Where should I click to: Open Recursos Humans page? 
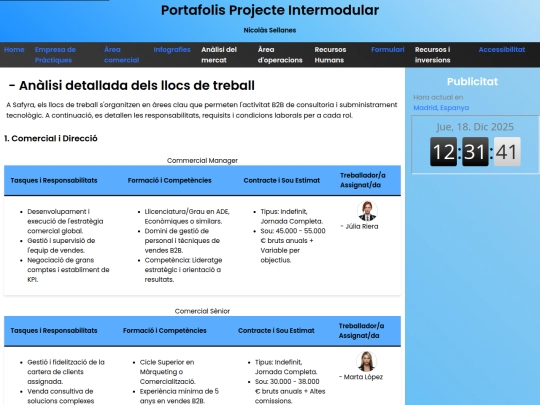click(x=330, y=55)
